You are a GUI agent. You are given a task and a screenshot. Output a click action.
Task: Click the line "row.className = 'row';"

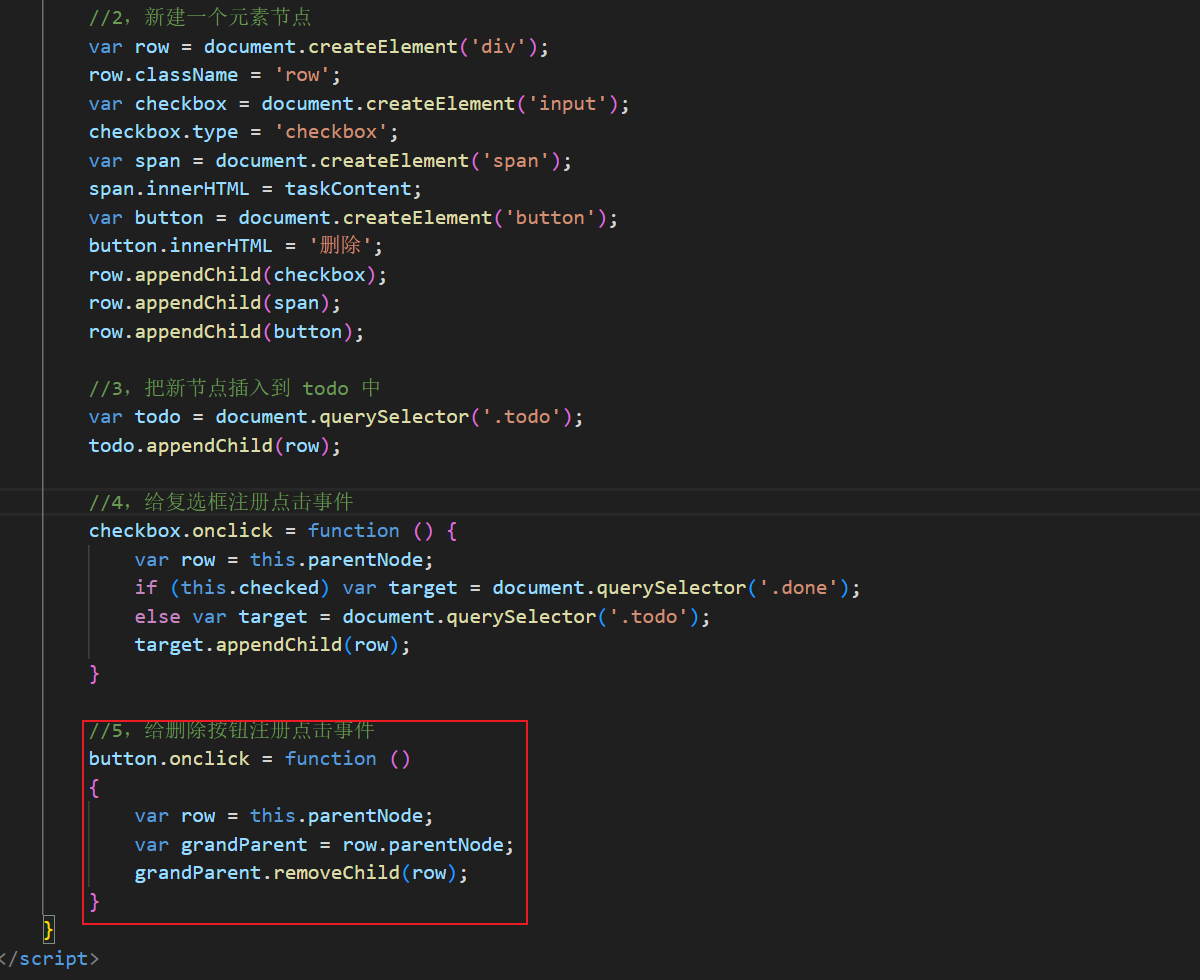click(215, 75)
